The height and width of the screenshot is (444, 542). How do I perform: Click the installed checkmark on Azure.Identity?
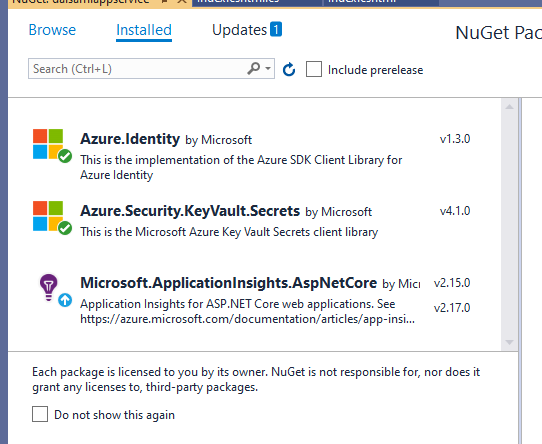[x=65, y=156]
